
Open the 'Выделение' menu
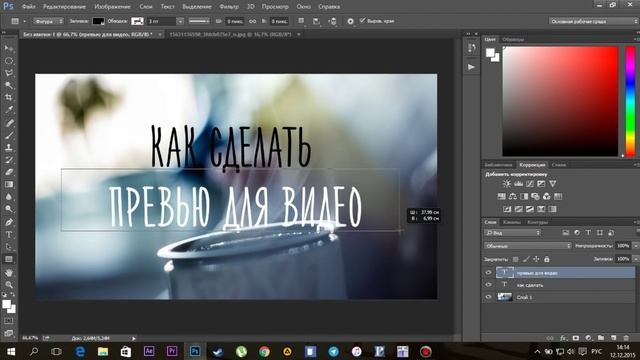197,7
